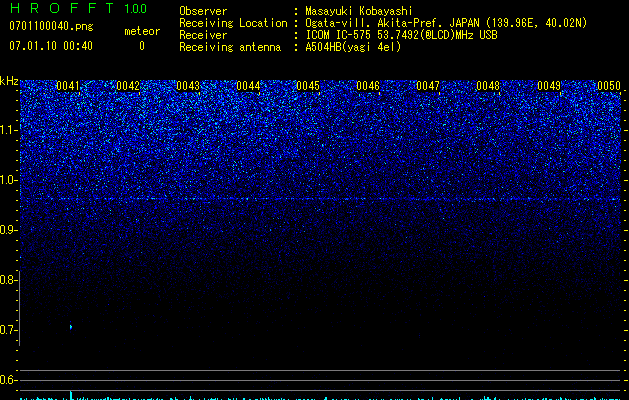
Task: Click the 0048 time marker
Action: click(x=488, y=86)
